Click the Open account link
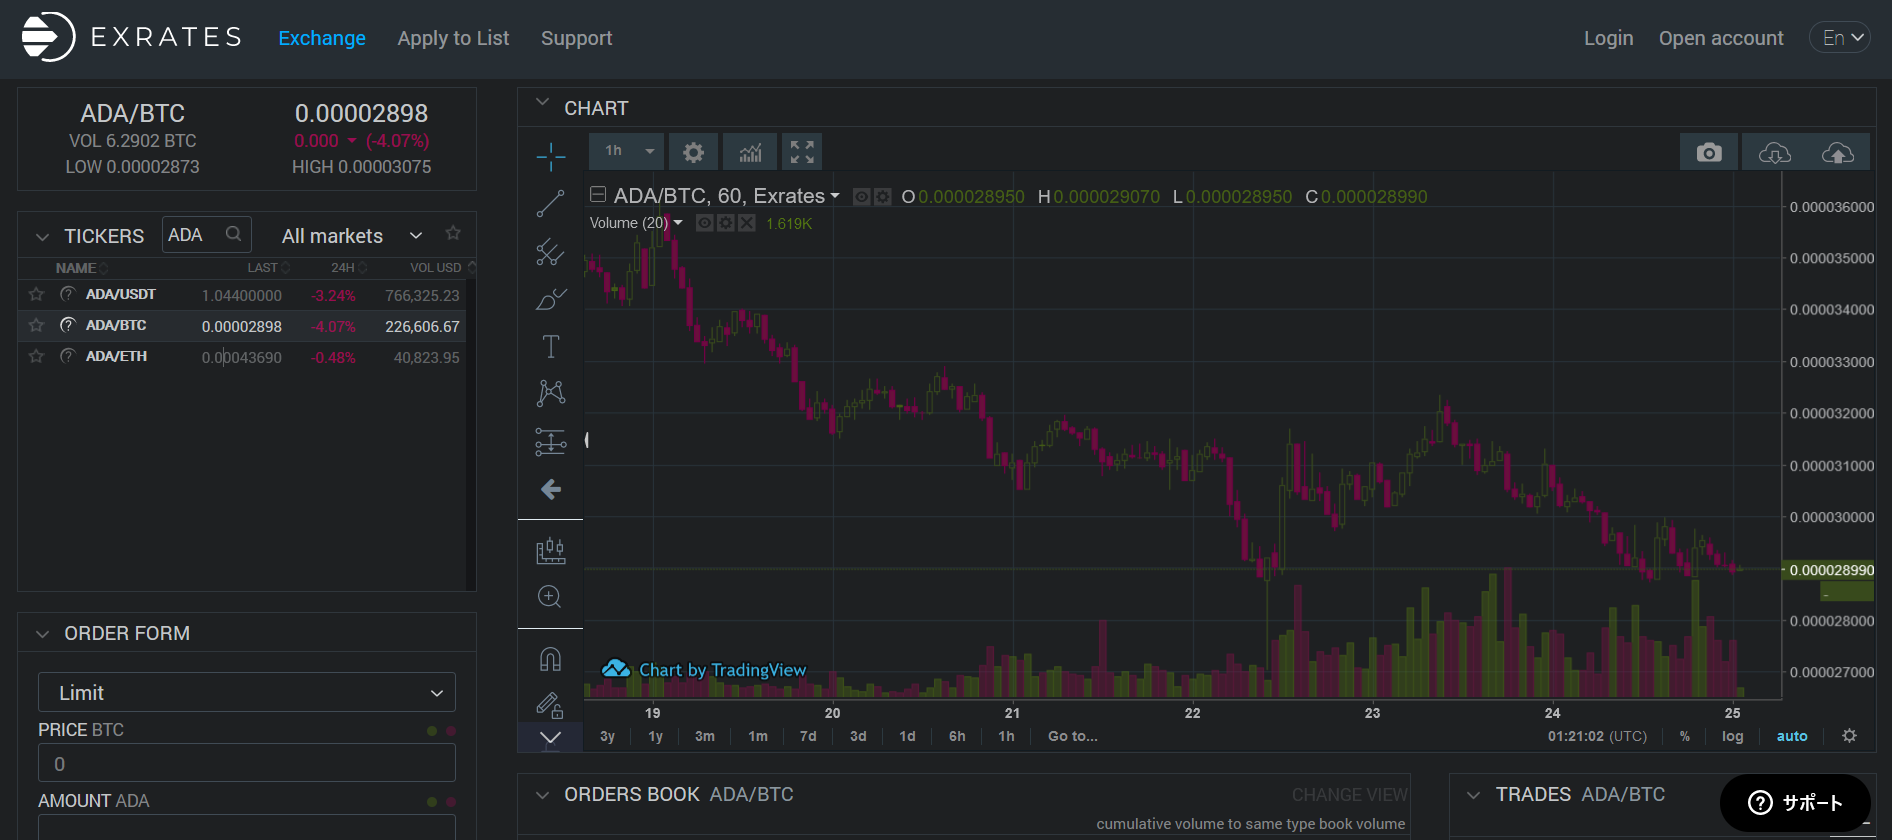The height and width of the screenshot is (840, 1892). tap(1720, 38)
